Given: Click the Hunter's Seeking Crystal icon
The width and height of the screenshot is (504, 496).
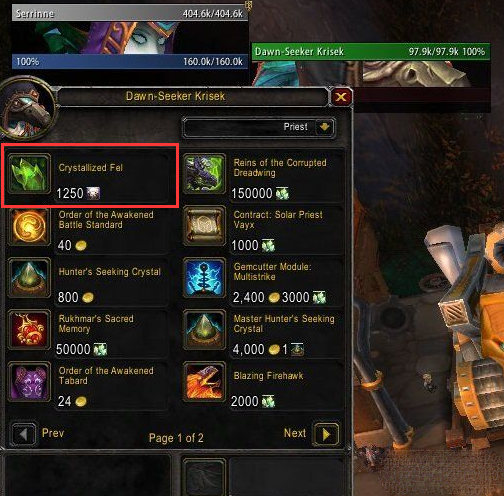Looking at the screenshot, I should coord(29,278).
